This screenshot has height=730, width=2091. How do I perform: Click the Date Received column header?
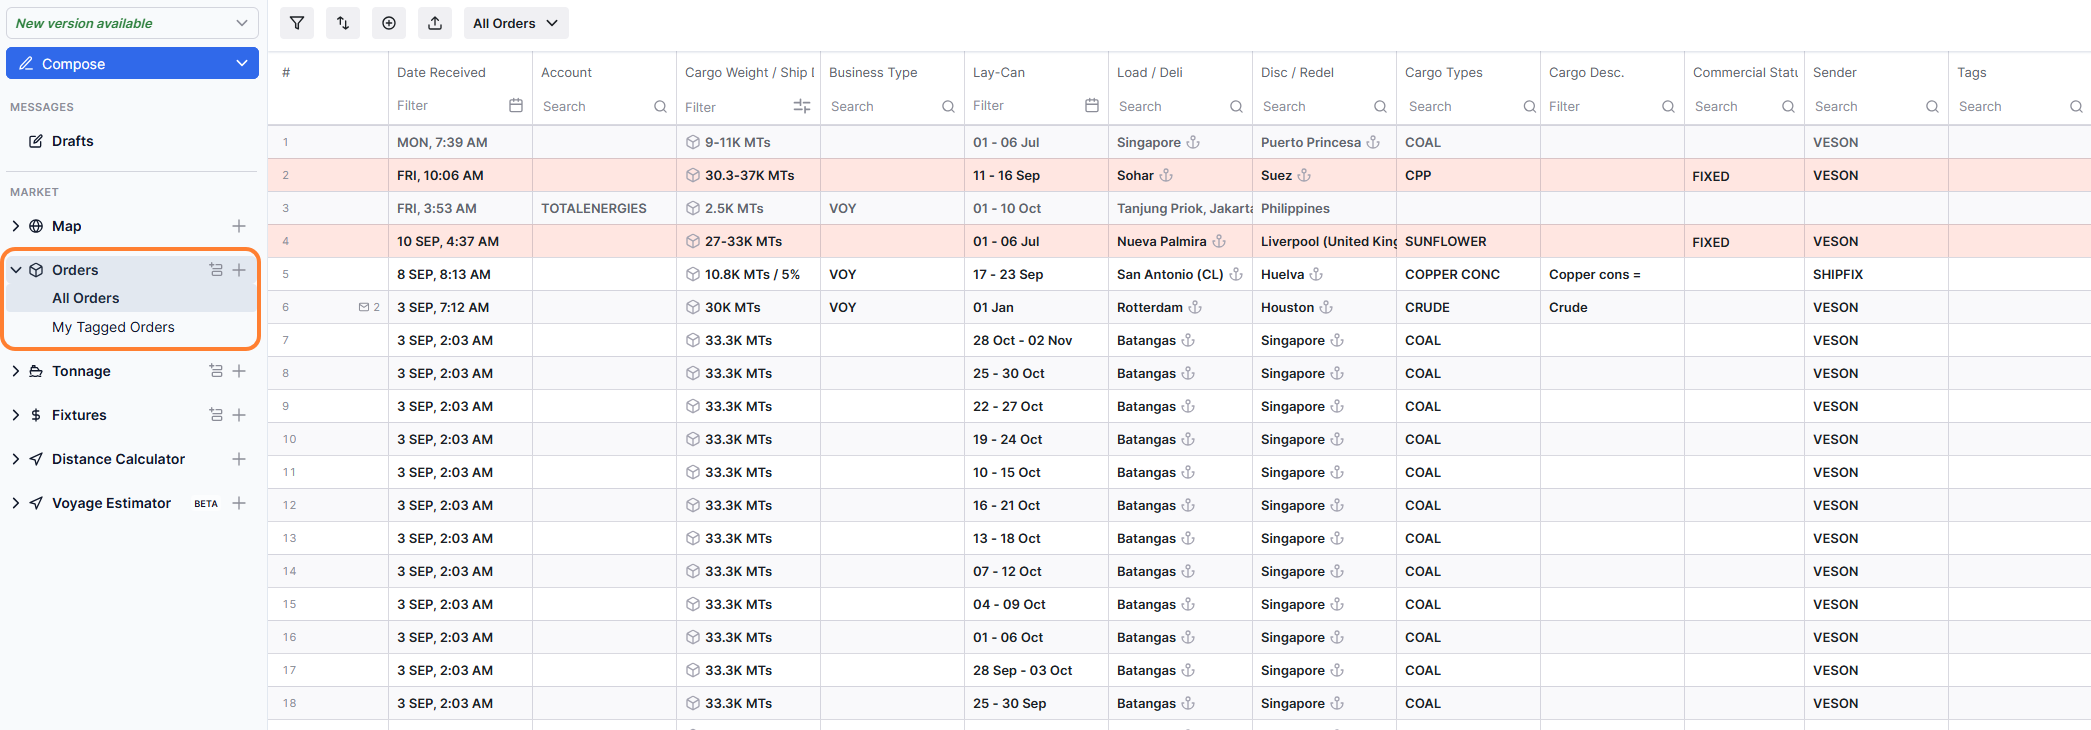pos(441,72)
